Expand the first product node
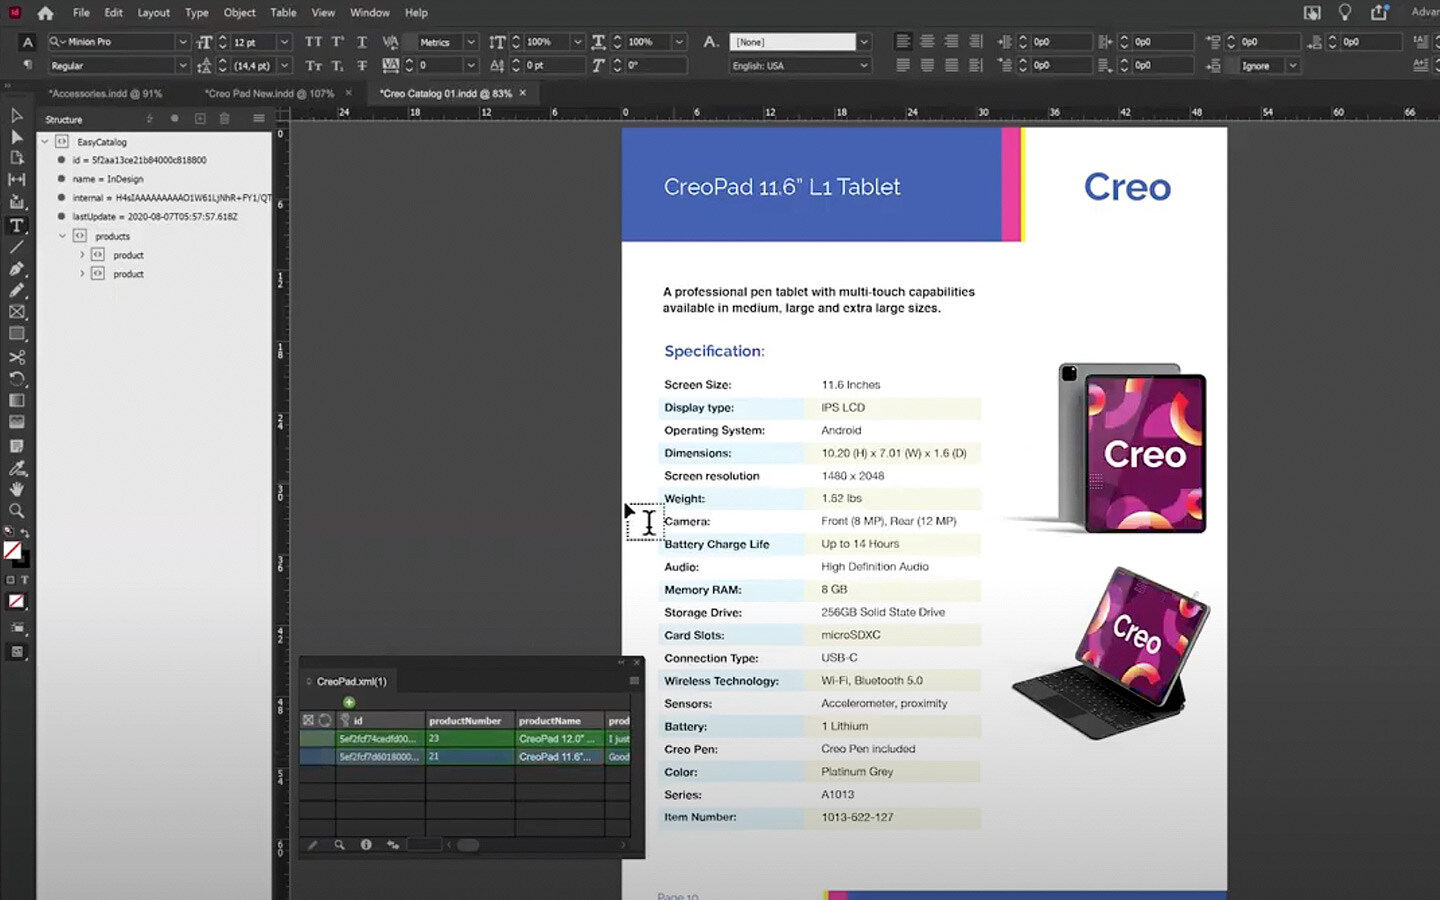Viewport: 1440px width, 900px height. pyautogui.click(x=82, y=255)
